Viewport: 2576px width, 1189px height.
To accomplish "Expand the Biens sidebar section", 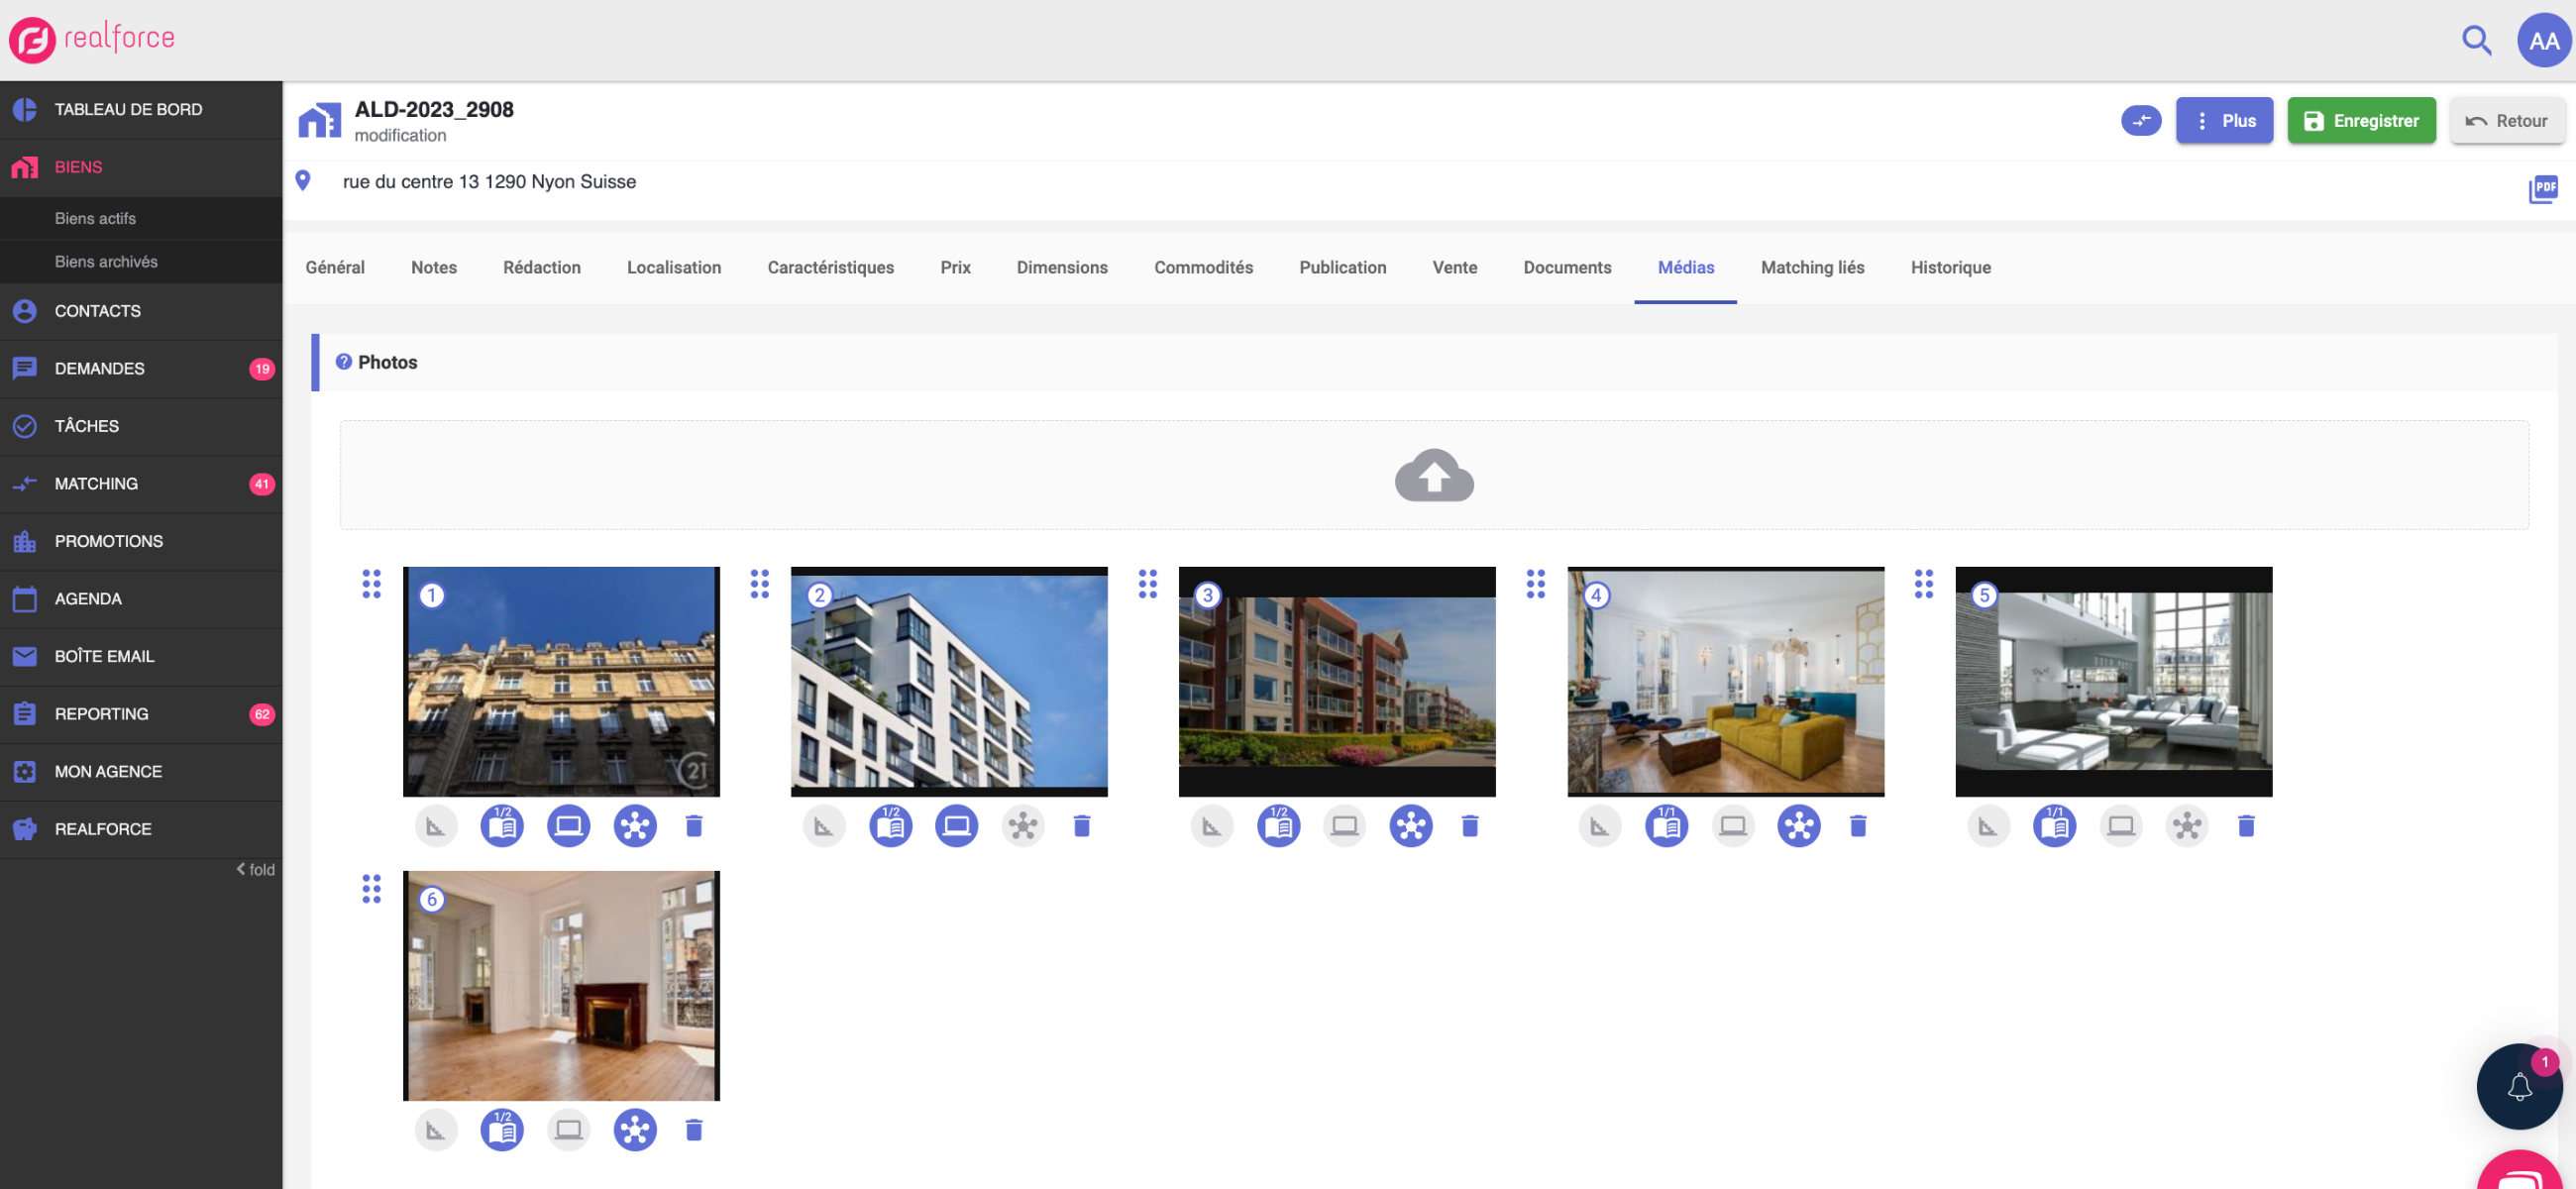I will click(141, 167).
